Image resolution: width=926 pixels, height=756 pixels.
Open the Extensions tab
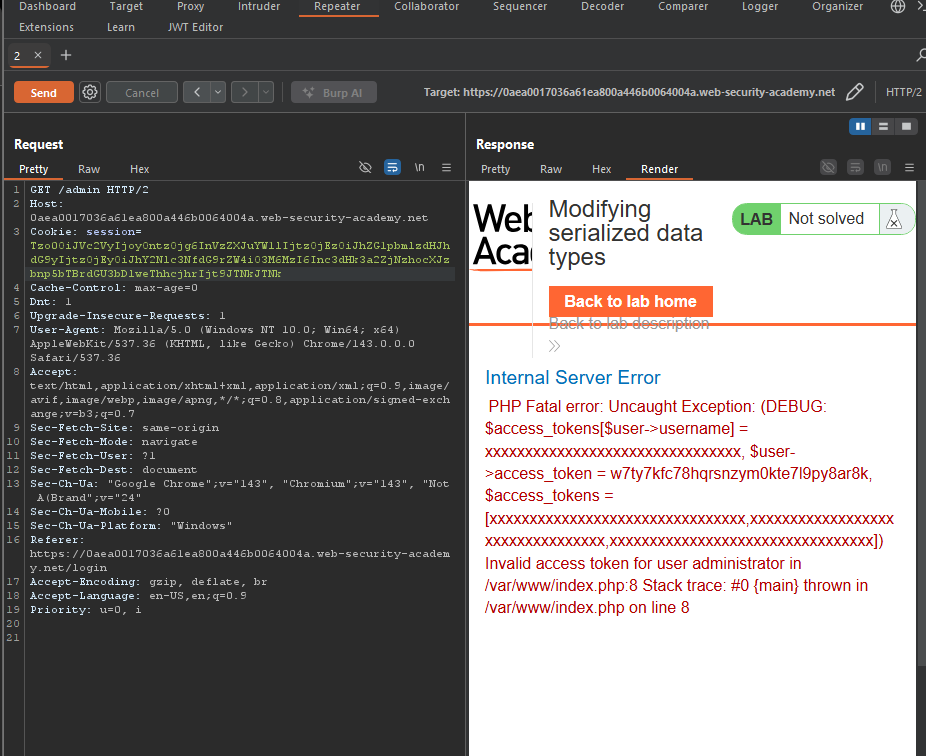point(46,27)
